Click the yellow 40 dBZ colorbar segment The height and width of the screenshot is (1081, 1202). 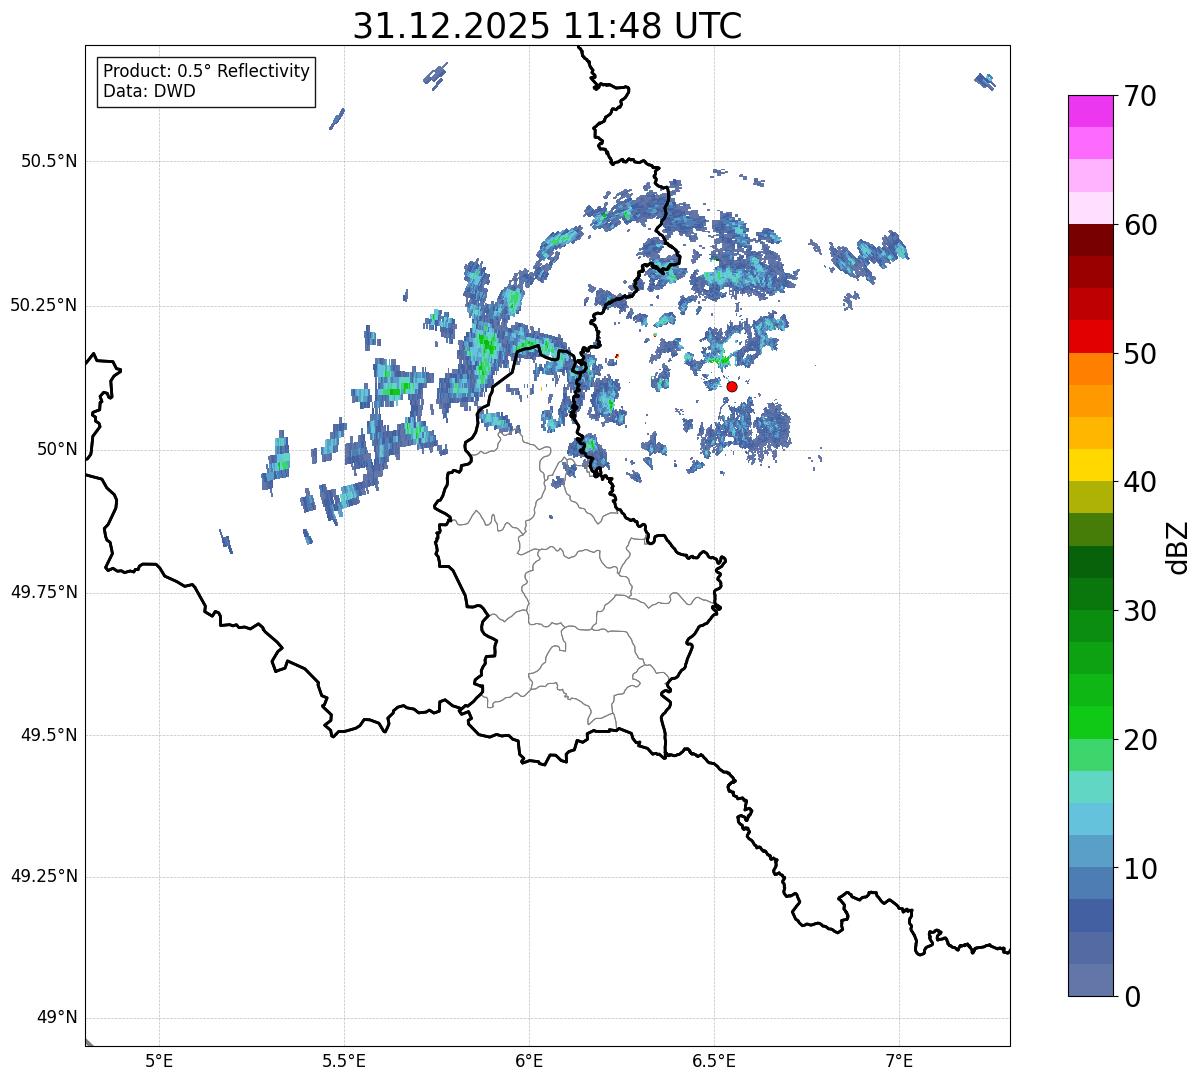tap(1090, 465)
